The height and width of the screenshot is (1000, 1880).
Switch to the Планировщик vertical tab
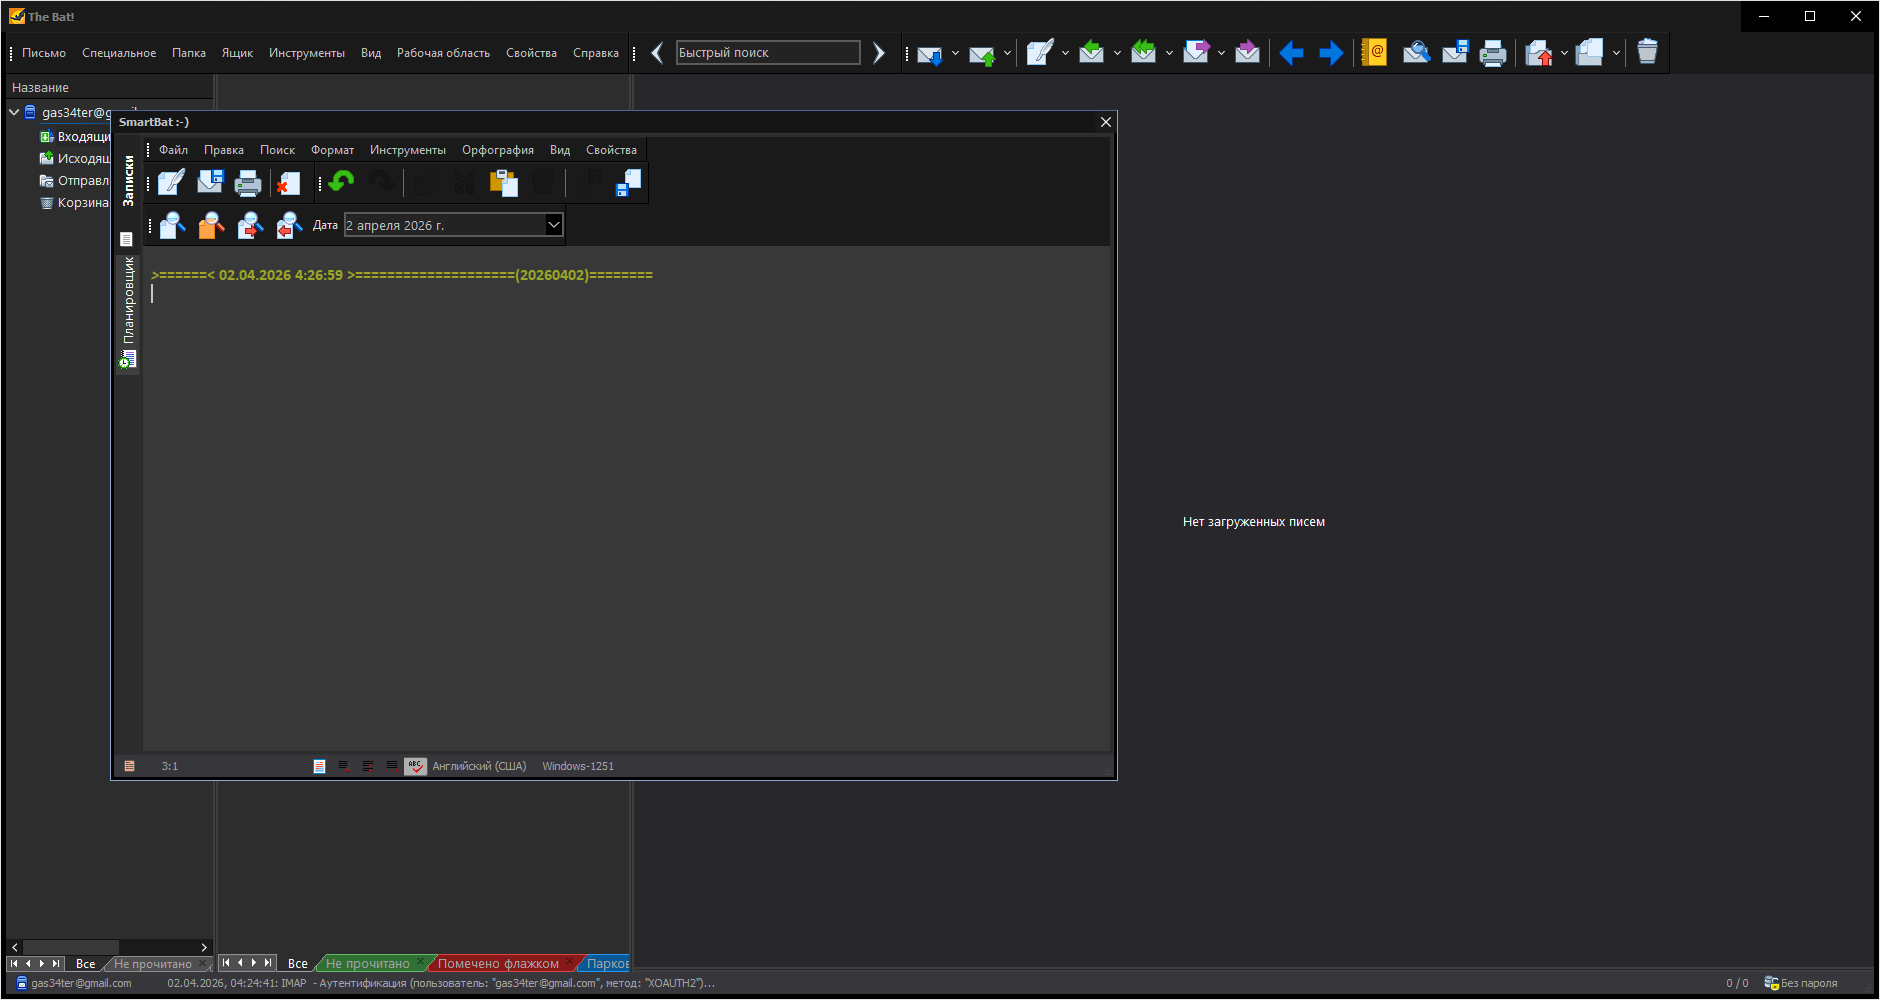click(128, 310)
